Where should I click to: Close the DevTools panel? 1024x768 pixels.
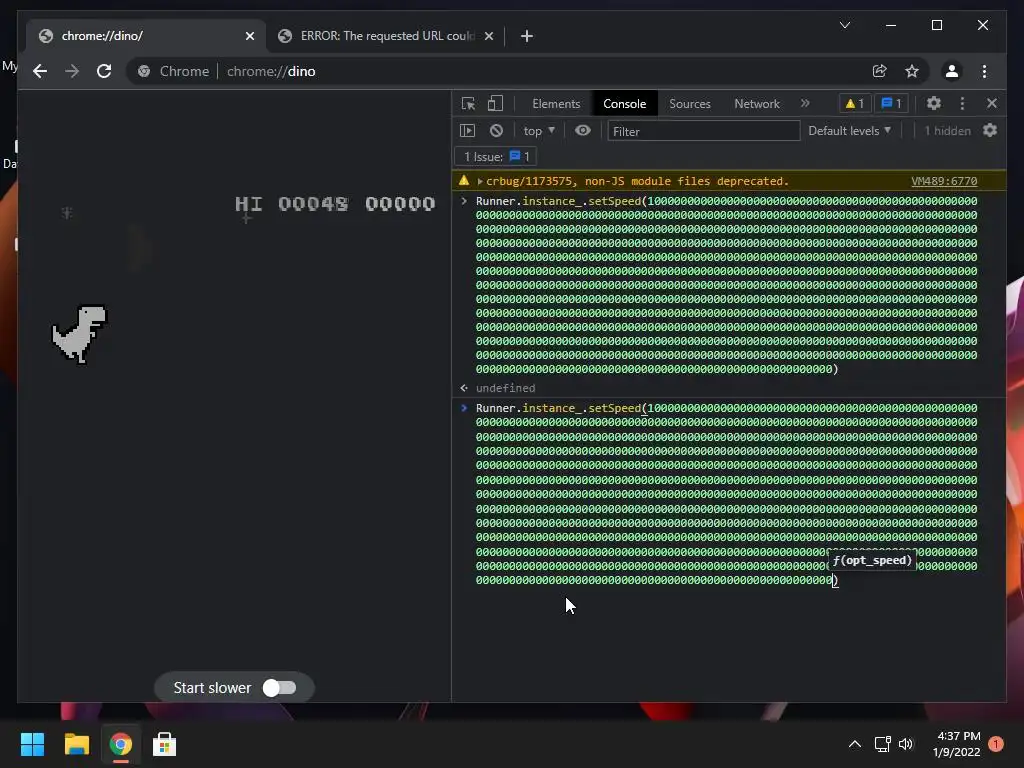[992, 103]
